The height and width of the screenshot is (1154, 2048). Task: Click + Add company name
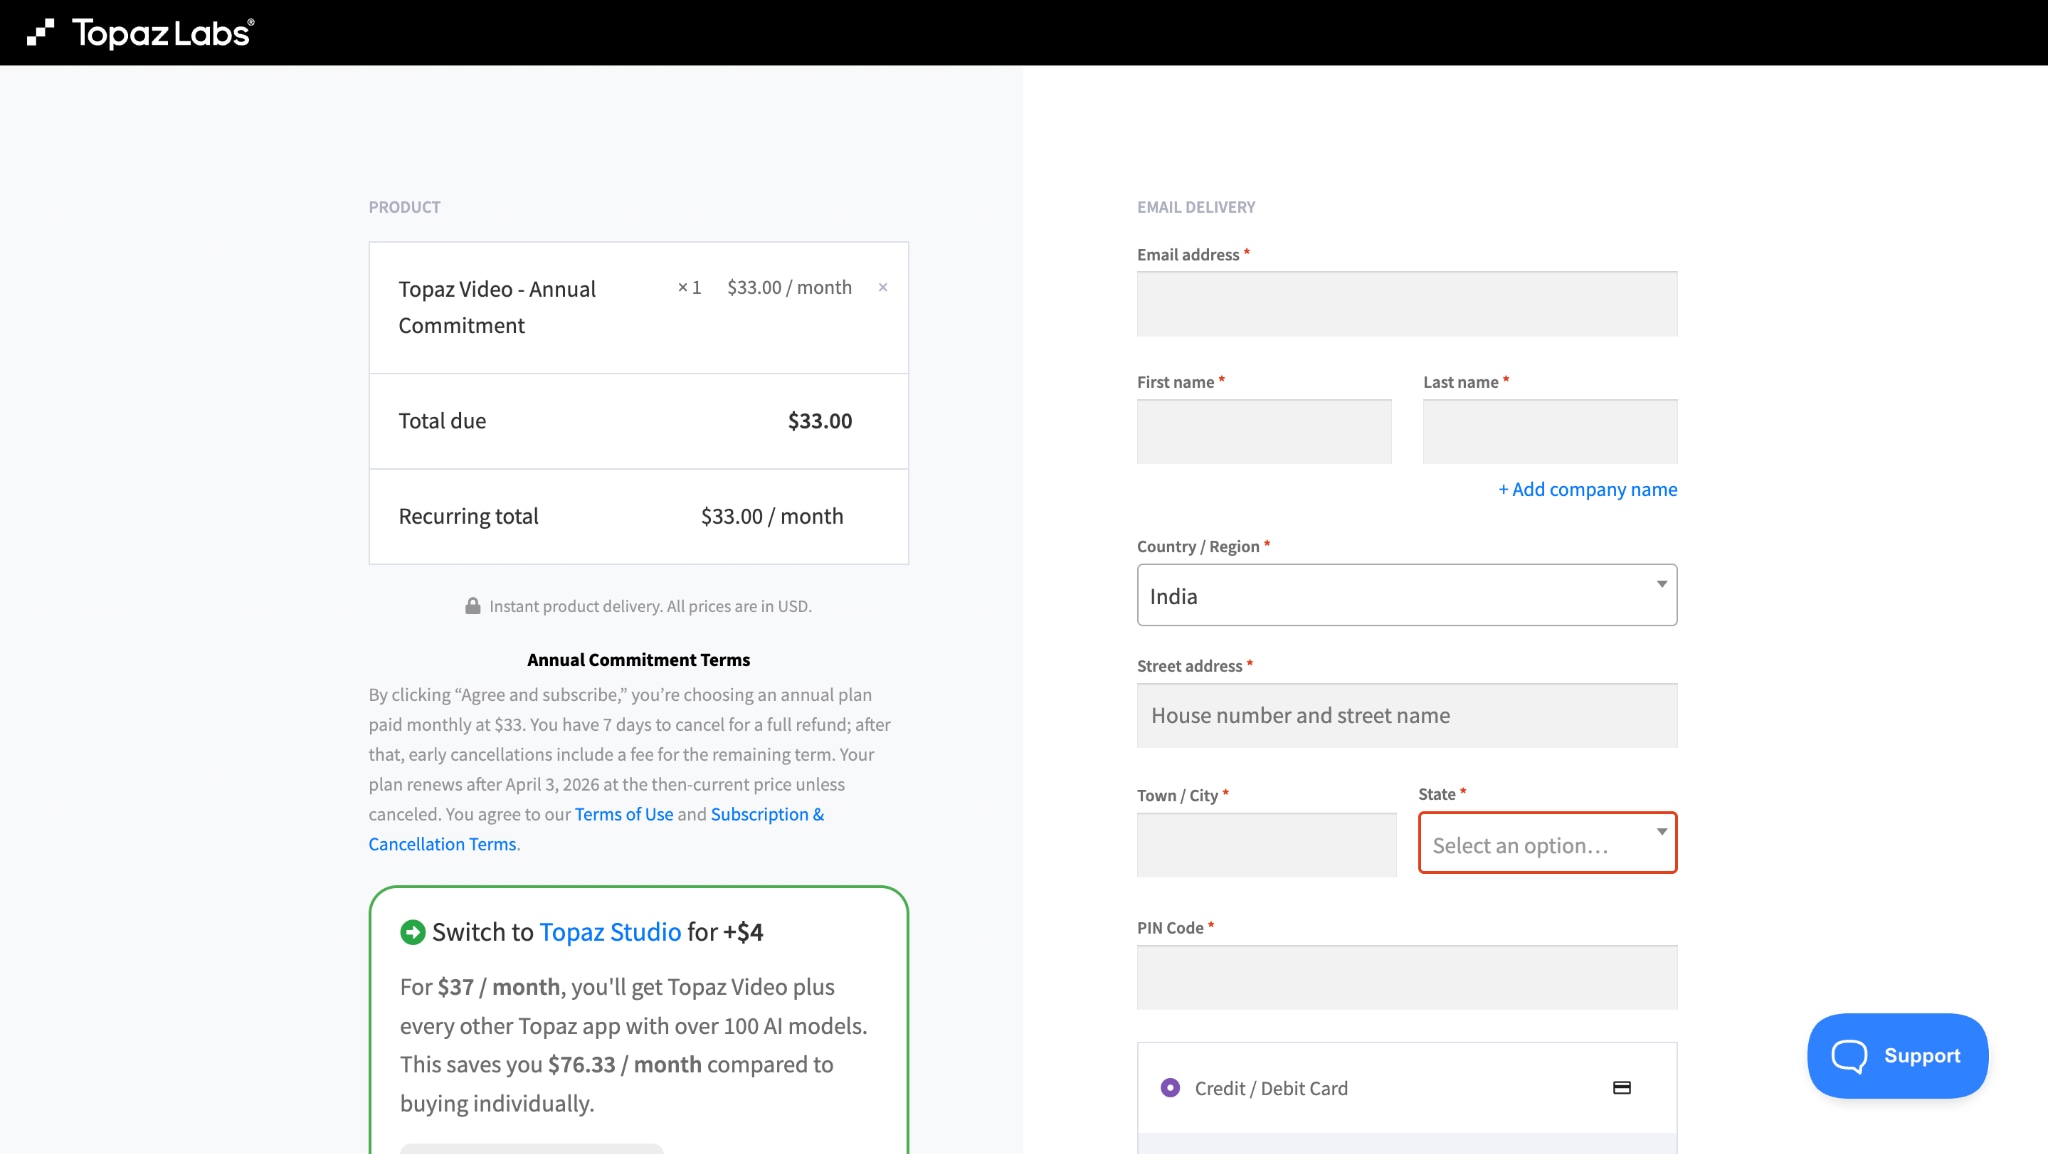pos(1587,489)
